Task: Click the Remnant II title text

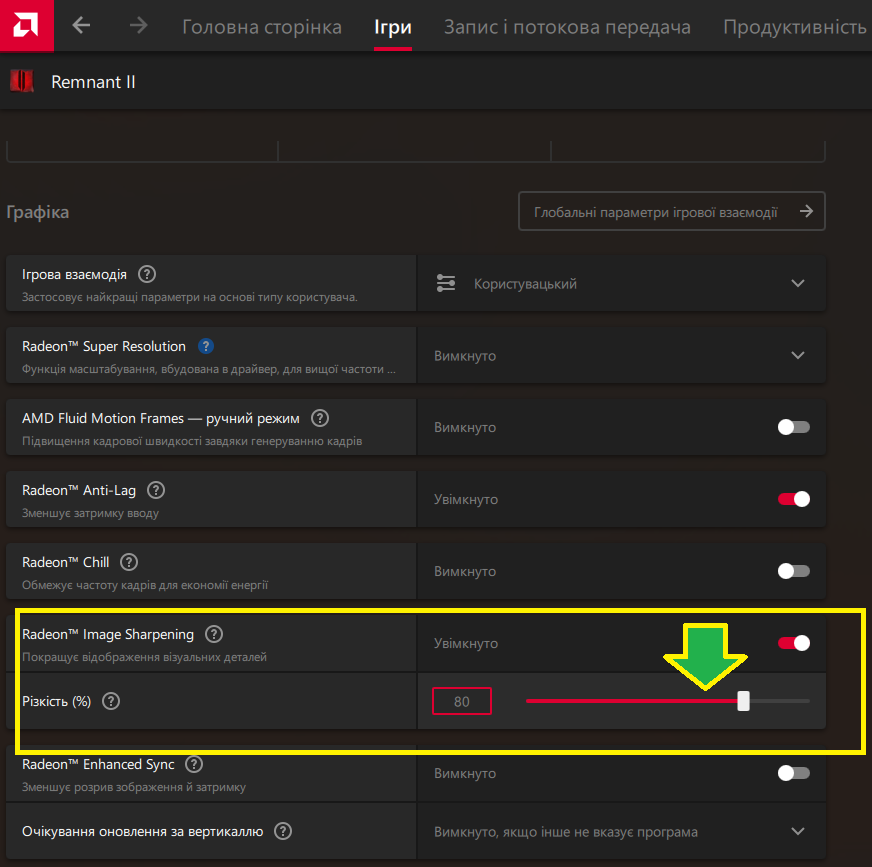Action: (x=93, y=82)
